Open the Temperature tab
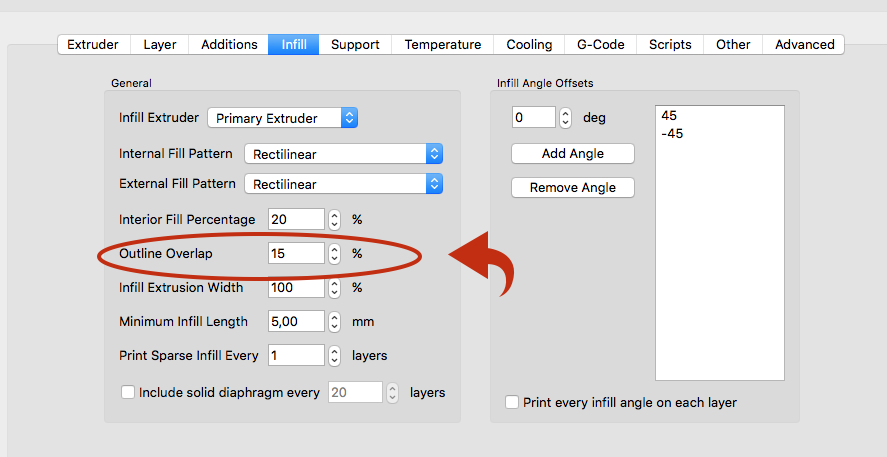 (x=443, y=45)
